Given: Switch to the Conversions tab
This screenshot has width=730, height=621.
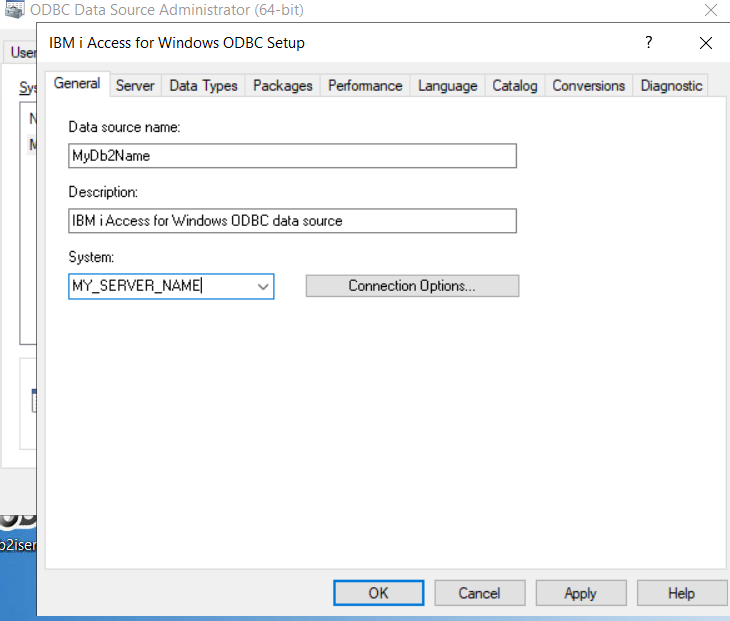Looking at the screenshot, I should pyautogui.click(x=588, y=86).
